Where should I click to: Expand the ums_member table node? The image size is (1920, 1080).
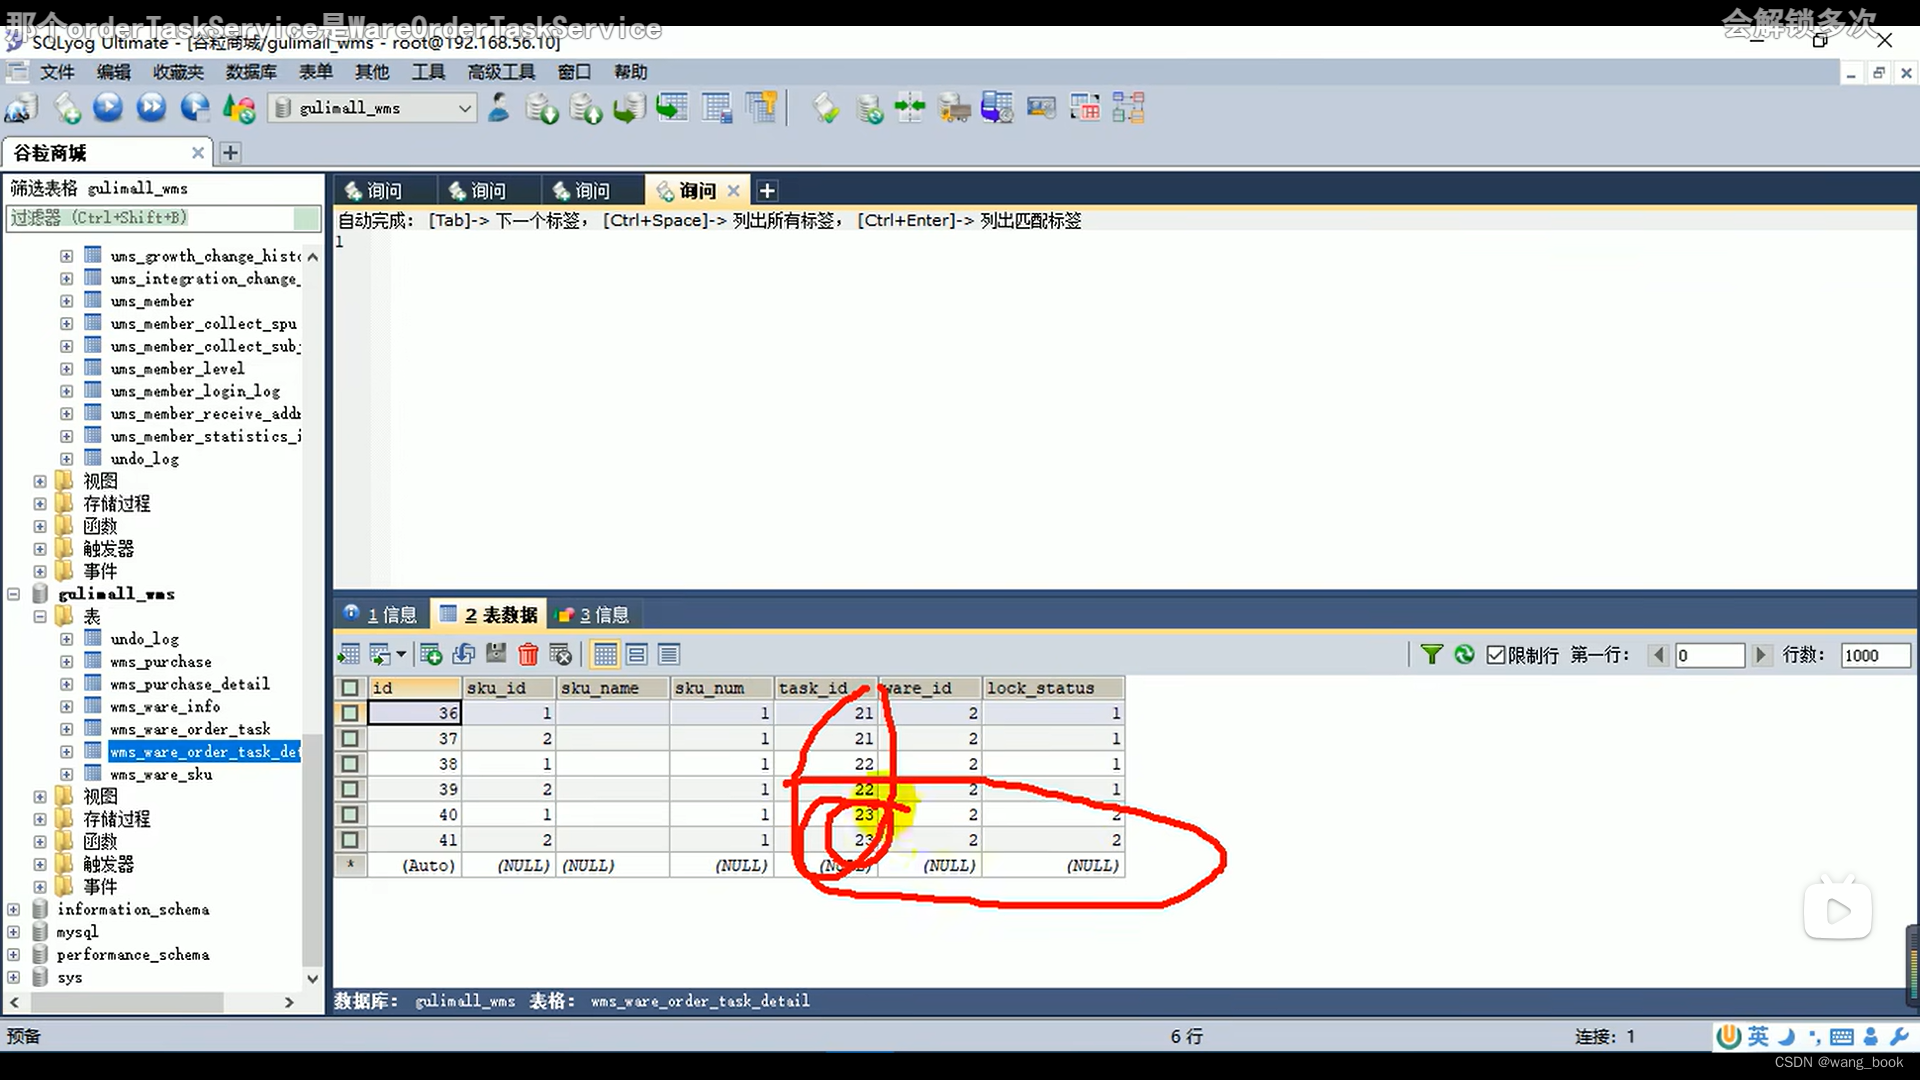click(x=66, y=301)
